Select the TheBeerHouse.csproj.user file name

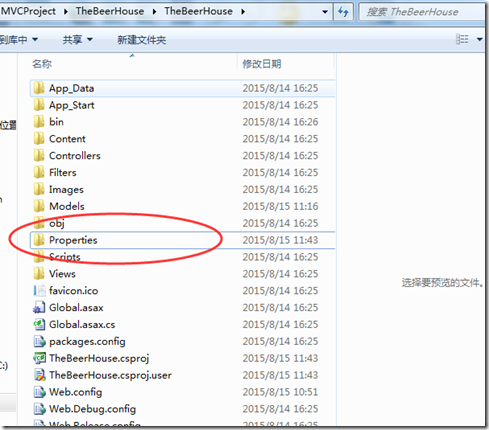110,375
